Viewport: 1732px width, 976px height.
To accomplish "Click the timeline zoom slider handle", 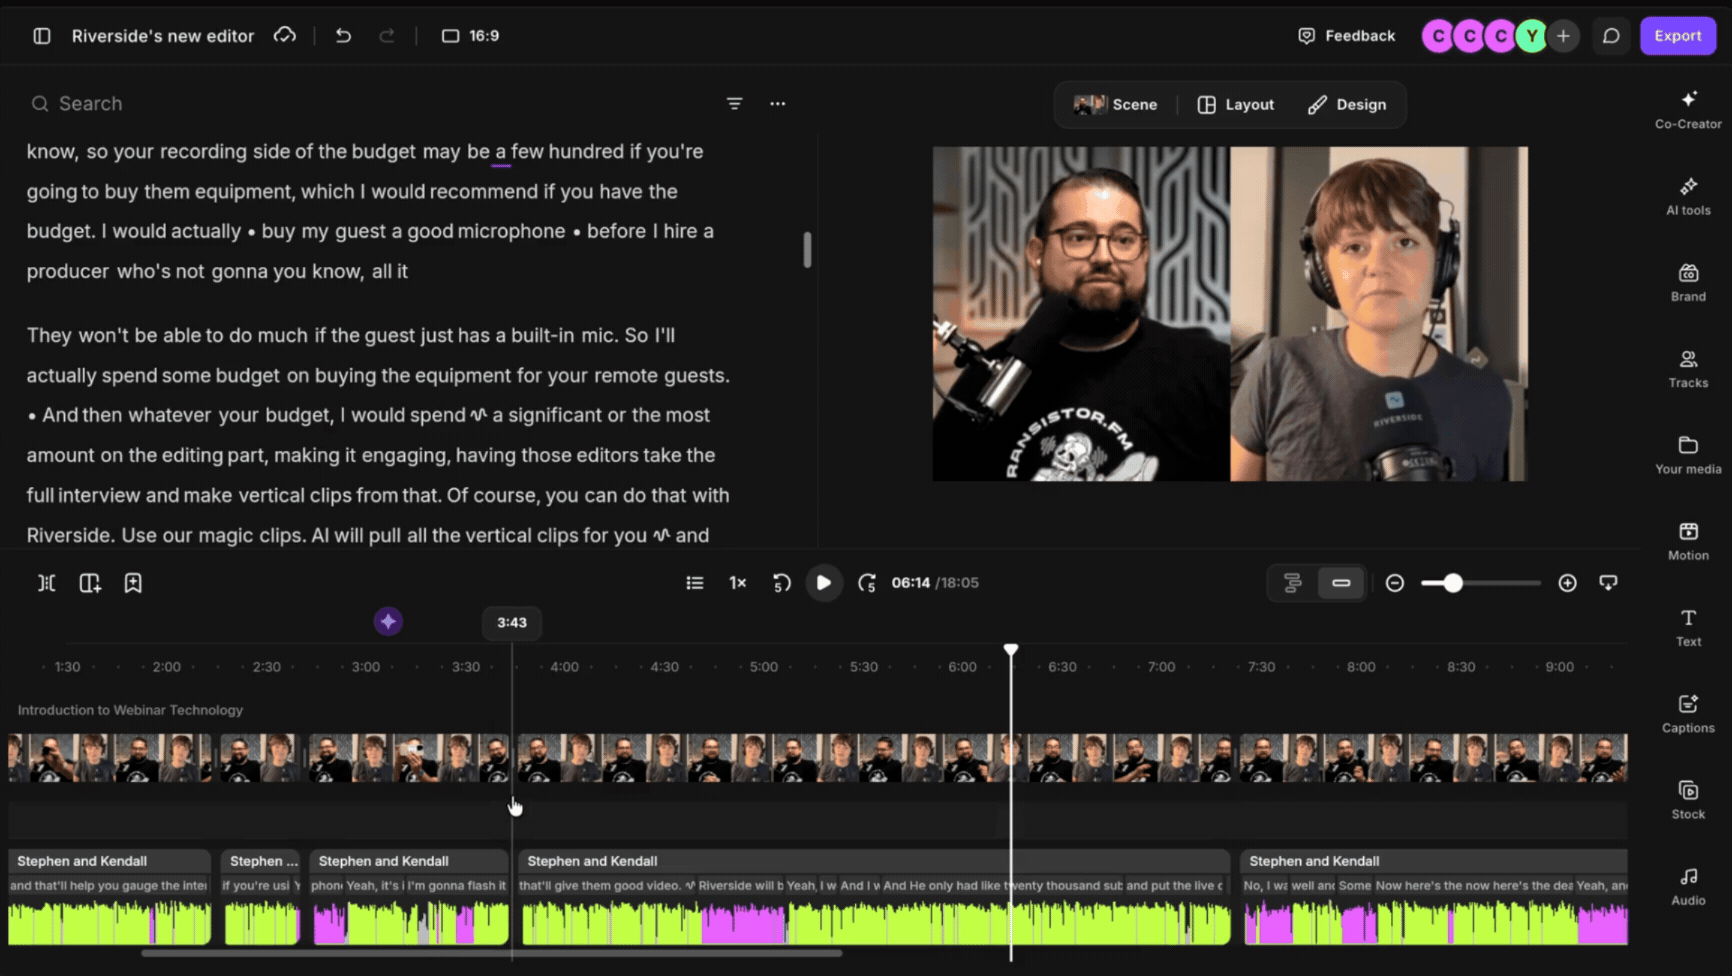I will pos(1453,583).
